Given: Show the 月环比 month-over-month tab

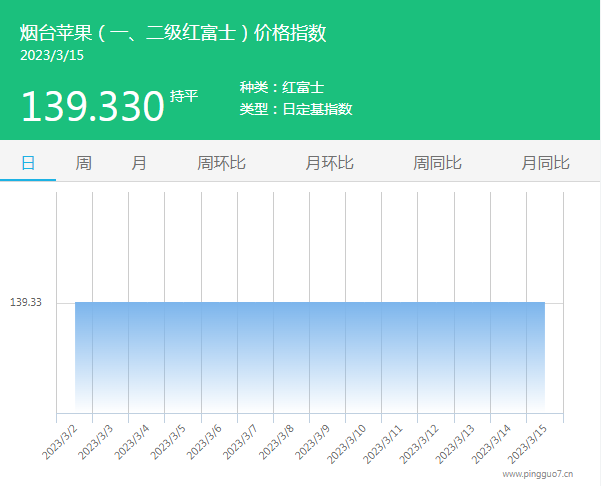Looking at the screenshot, I should pyautogui.click(x=329, y=163).
